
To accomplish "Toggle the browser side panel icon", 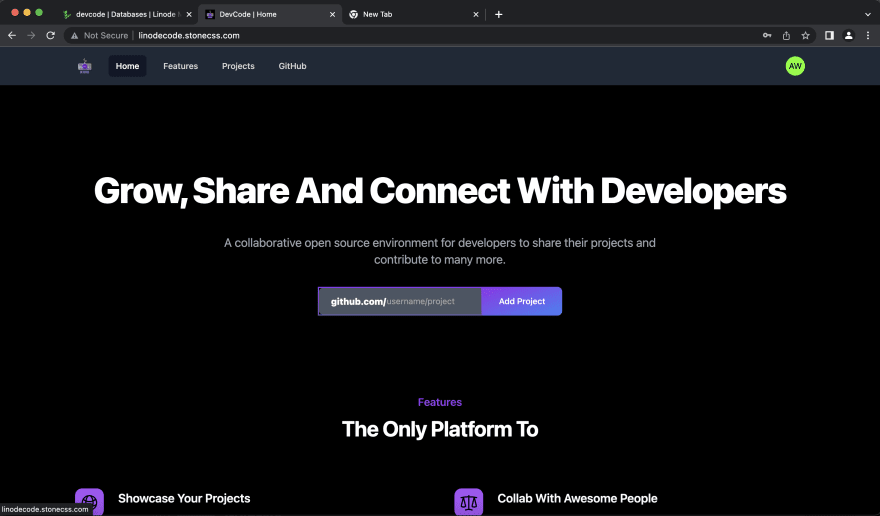I will point(829,35).
